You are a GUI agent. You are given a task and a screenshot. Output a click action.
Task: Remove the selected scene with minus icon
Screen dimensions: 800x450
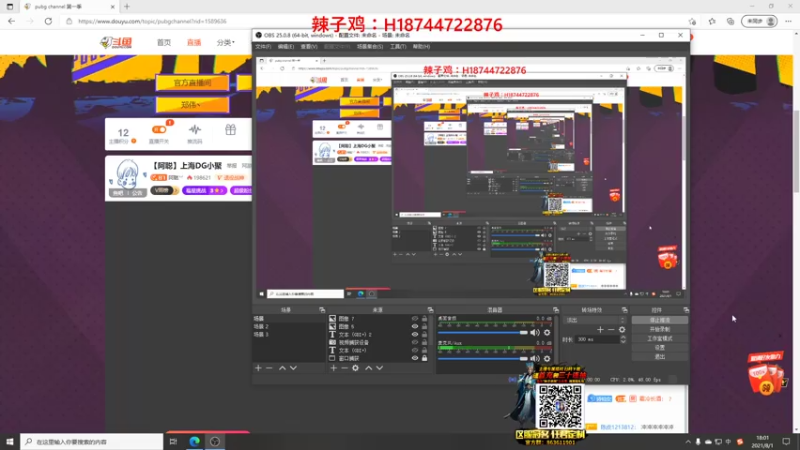tap(269, 368)
